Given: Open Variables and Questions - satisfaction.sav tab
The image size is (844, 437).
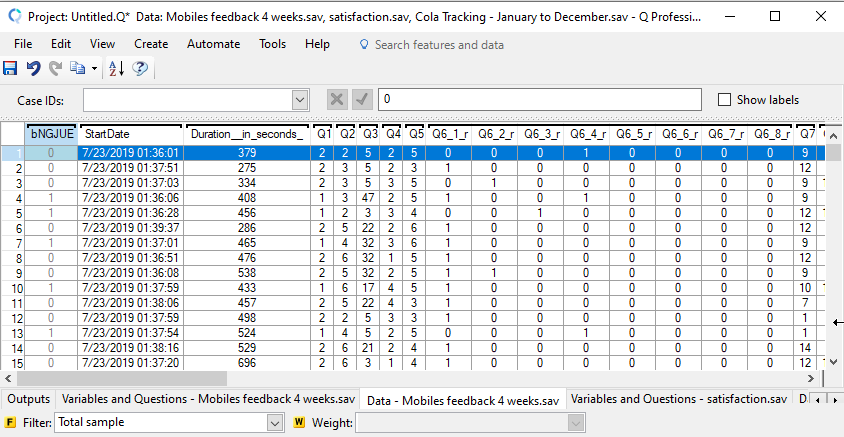Looking at the screenshot, I should point(679,399).
